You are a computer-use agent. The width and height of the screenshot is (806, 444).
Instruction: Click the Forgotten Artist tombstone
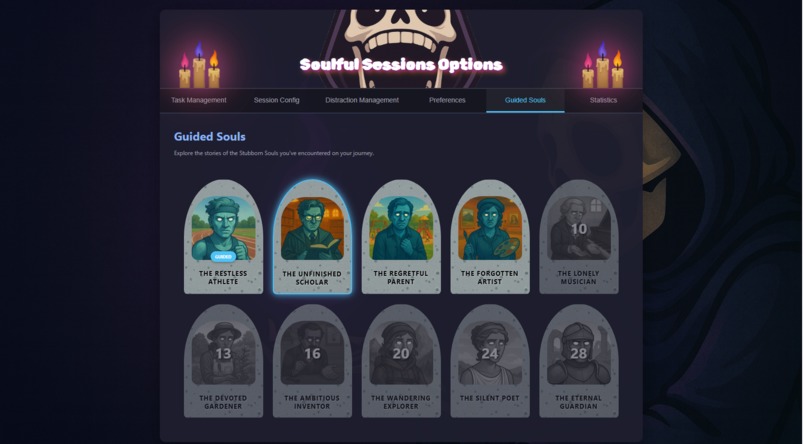(490, 237)
